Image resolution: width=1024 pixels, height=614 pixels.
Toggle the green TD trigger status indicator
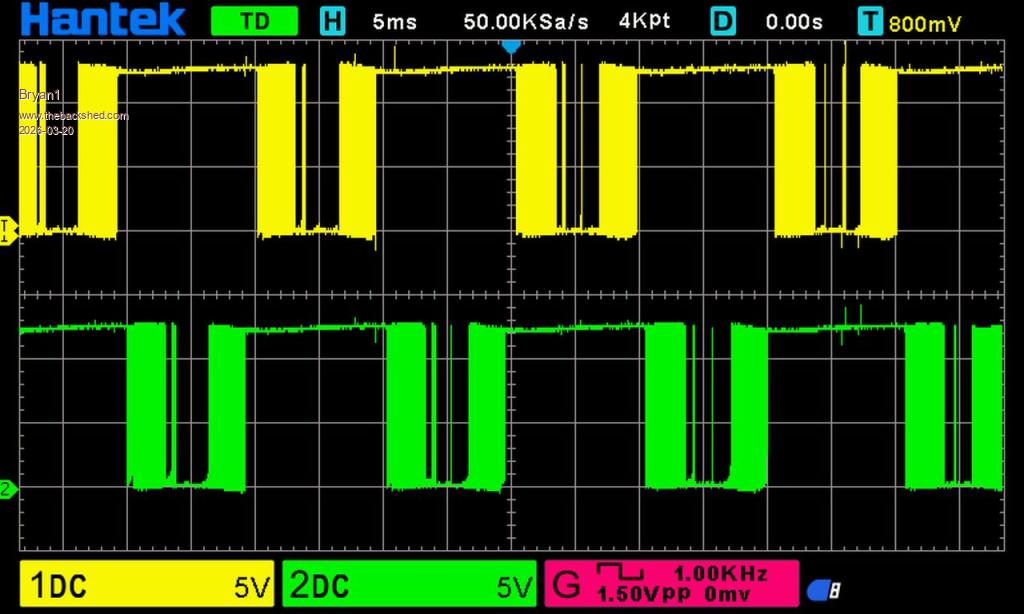click(254, 21)
